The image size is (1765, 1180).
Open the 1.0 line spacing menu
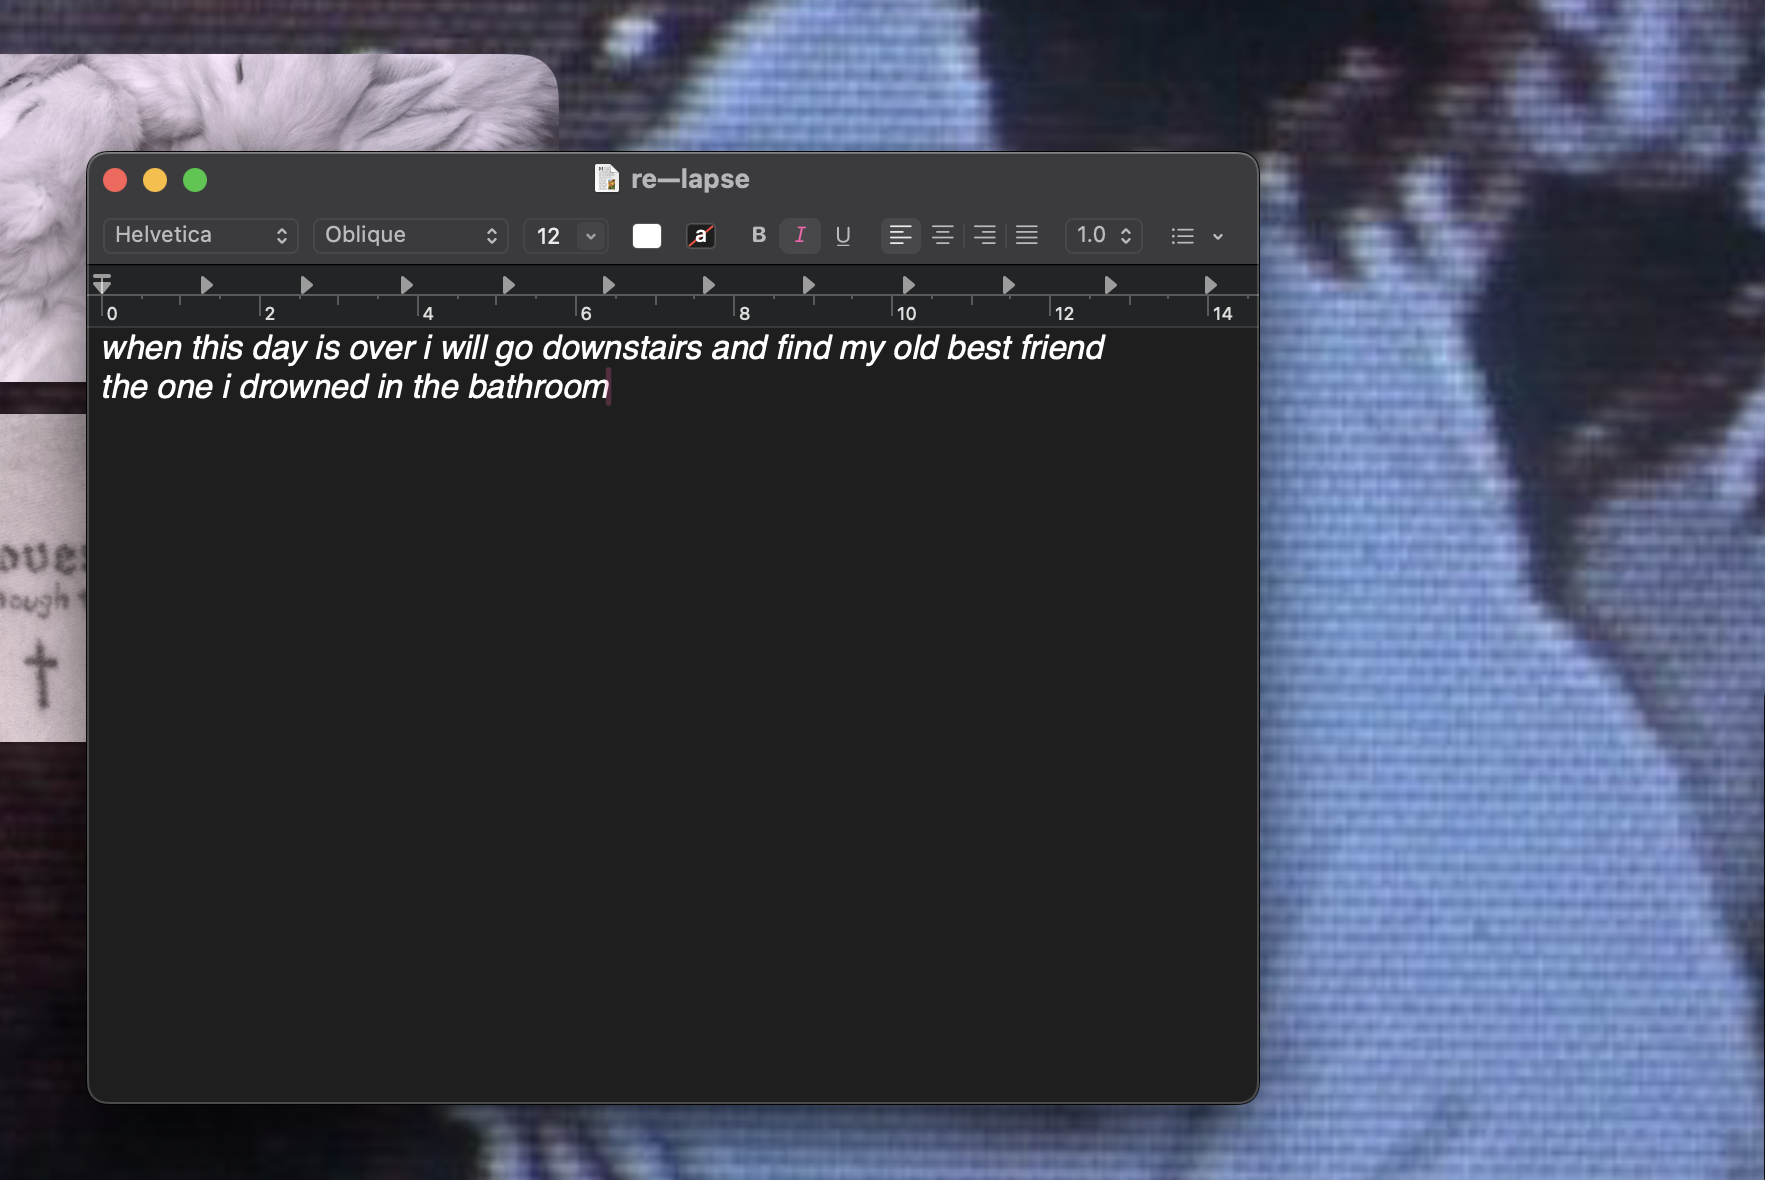pos(1103,235)
